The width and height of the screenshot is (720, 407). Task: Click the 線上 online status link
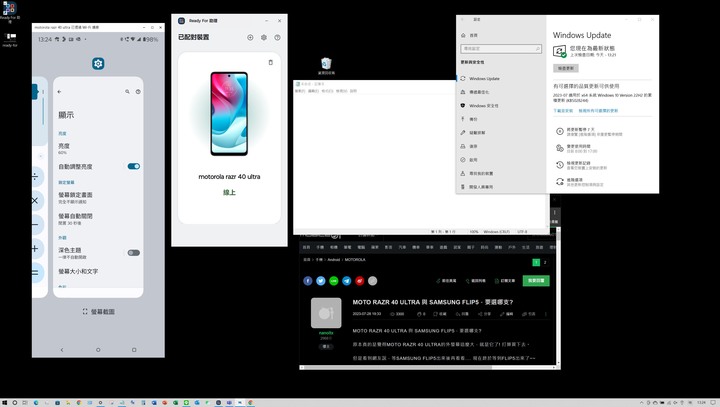(x=229, y=192)
